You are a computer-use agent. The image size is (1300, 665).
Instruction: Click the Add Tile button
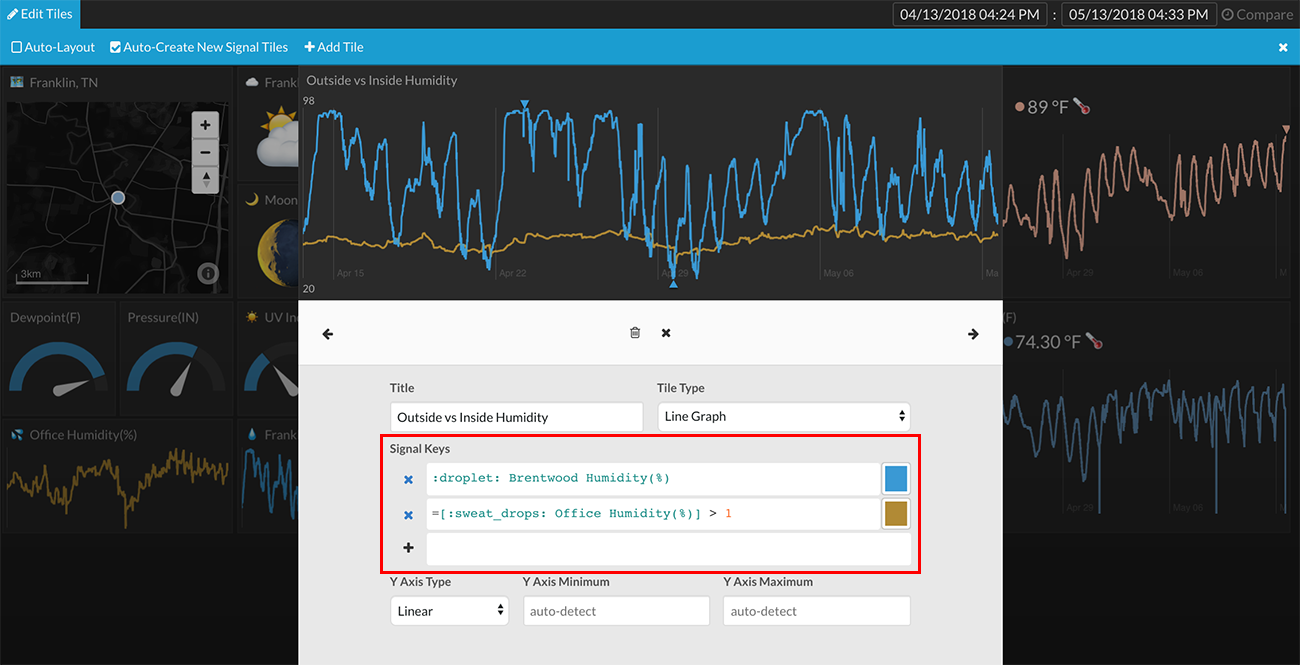pyautogui.click(x=334, y=47)
